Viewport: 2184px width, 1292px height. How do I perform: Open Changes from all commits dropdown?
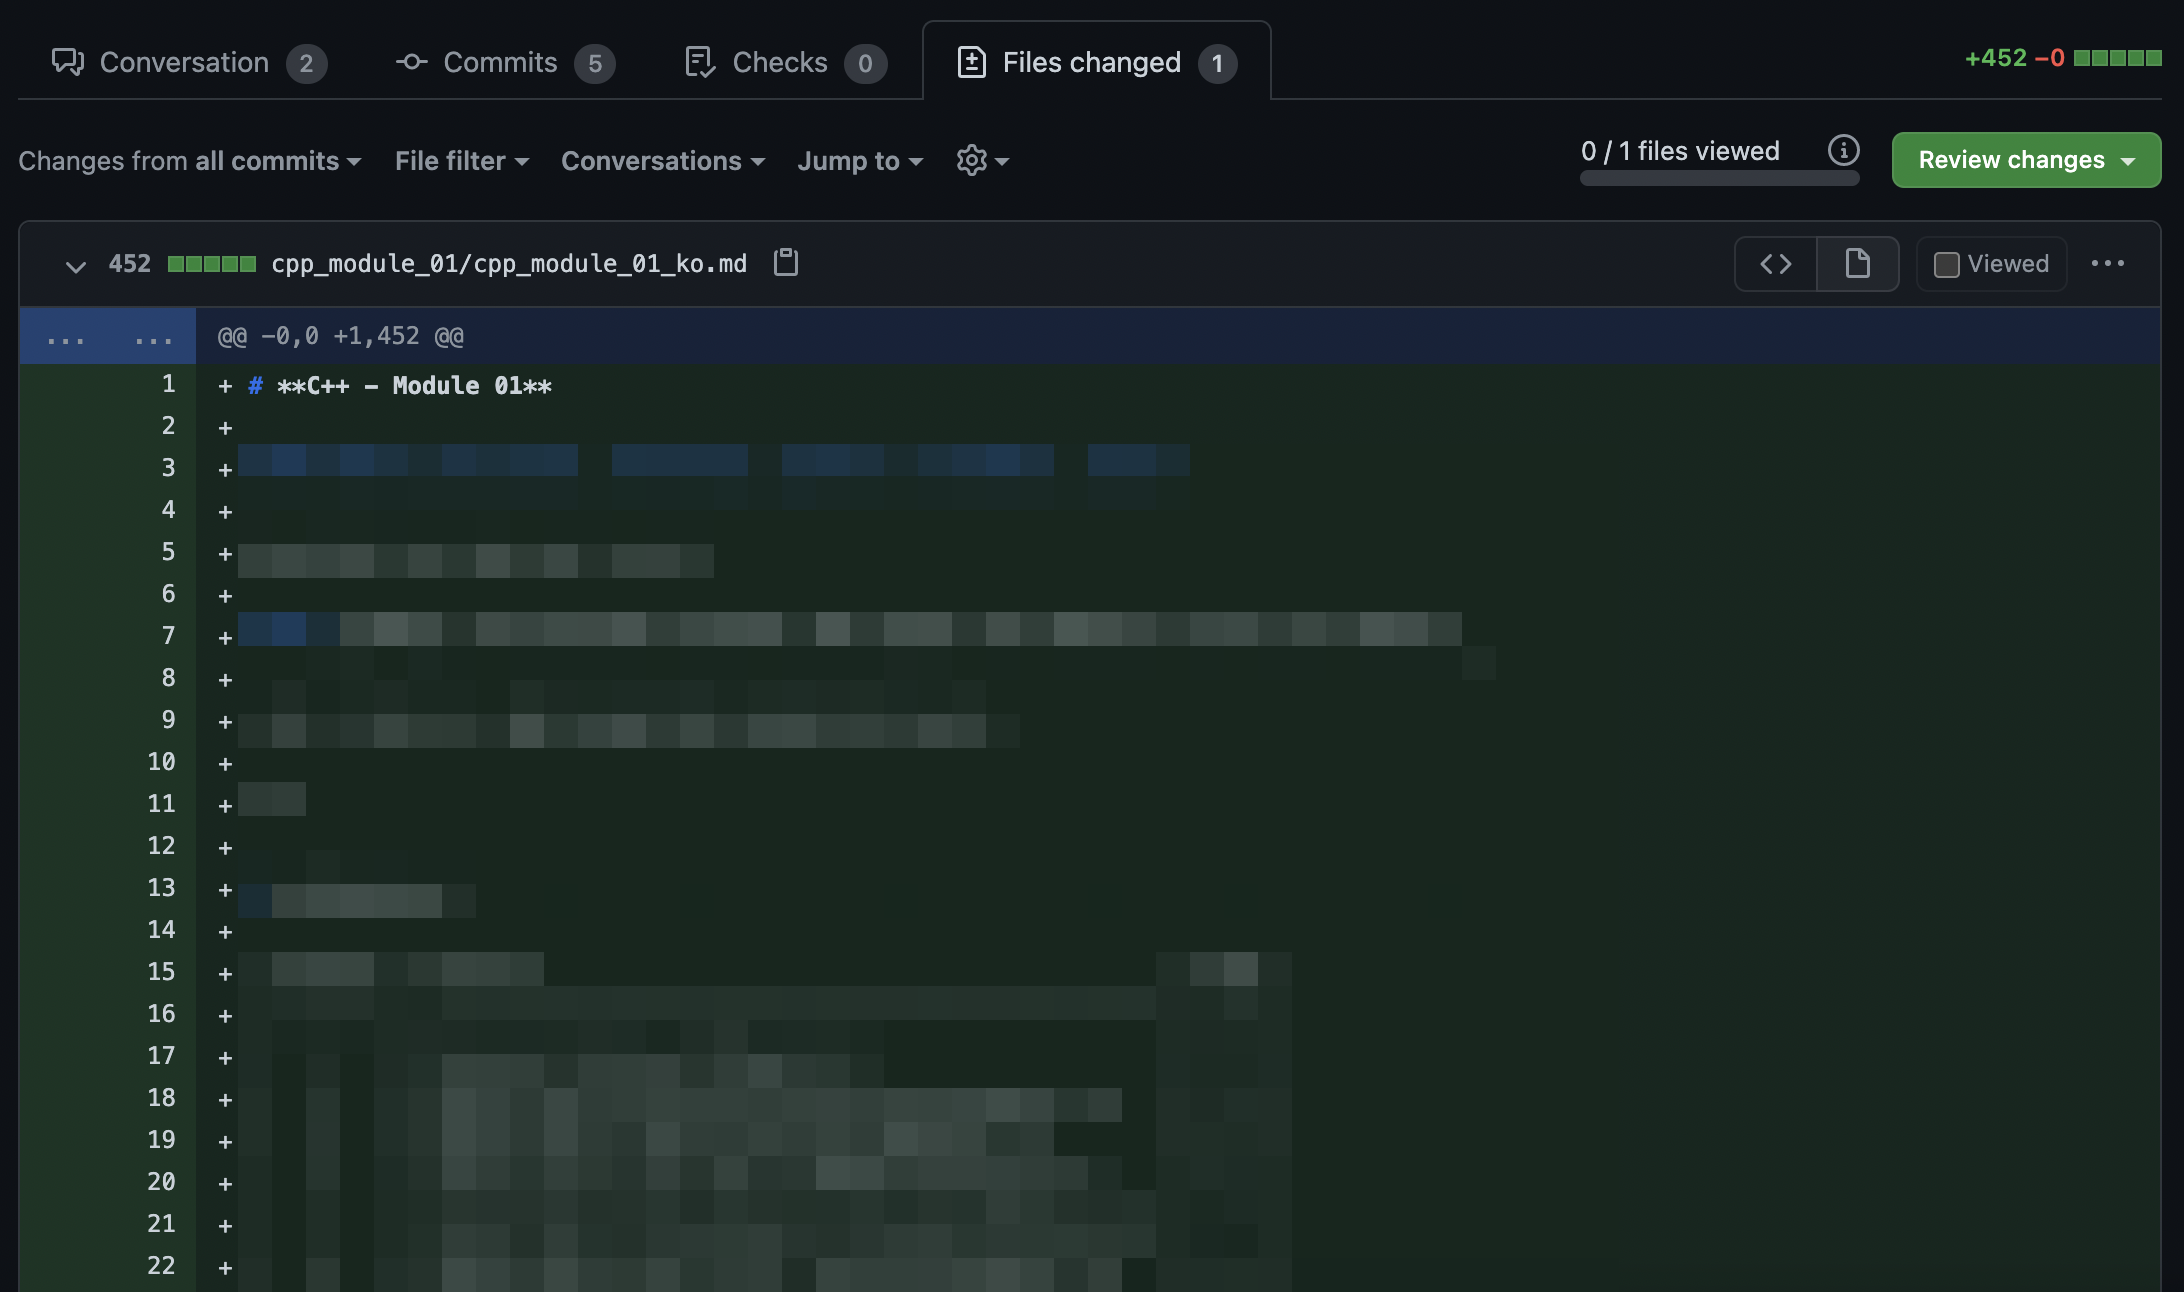click(x=189, y=161)
